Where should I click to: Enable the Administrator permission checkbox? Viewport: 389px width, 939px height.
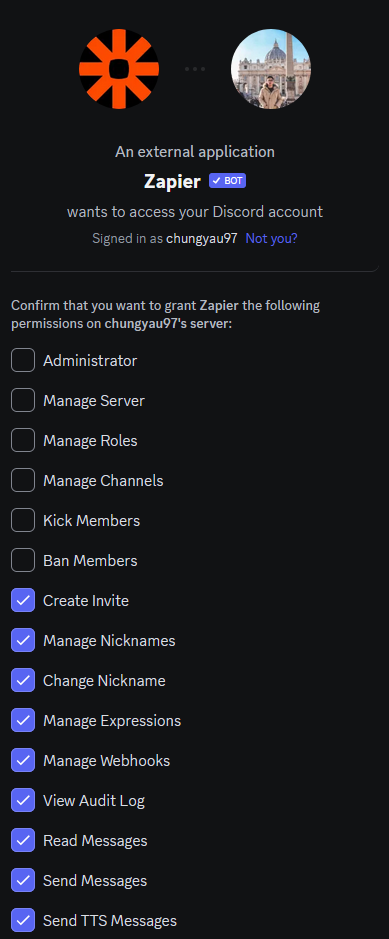click(x=23, y=361)
